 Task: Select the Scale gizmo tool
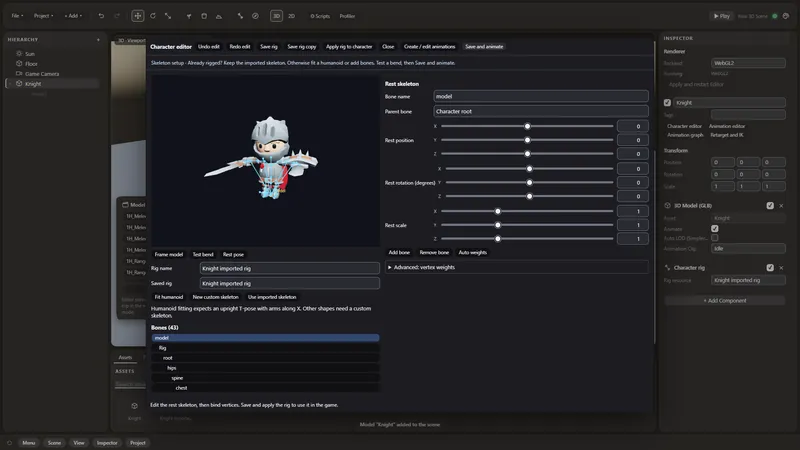[x=168, y=16]
